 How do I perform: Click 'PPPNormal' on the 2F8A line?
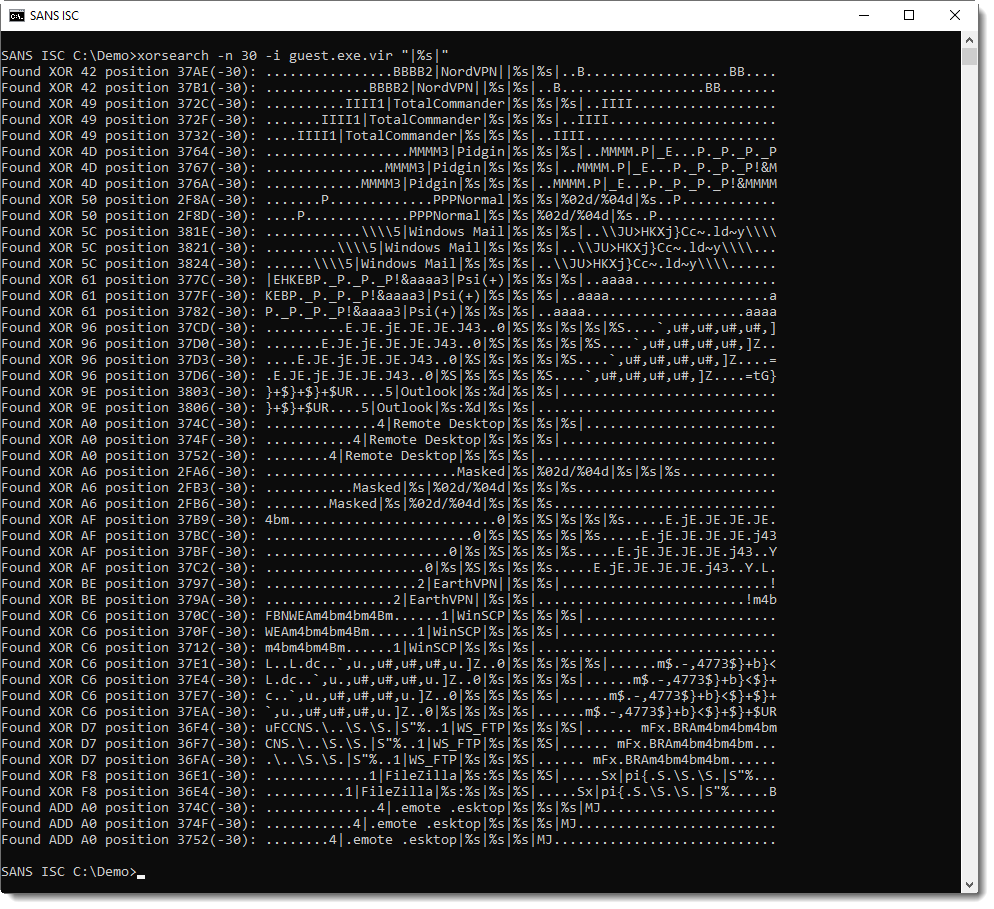coord(469,200)
